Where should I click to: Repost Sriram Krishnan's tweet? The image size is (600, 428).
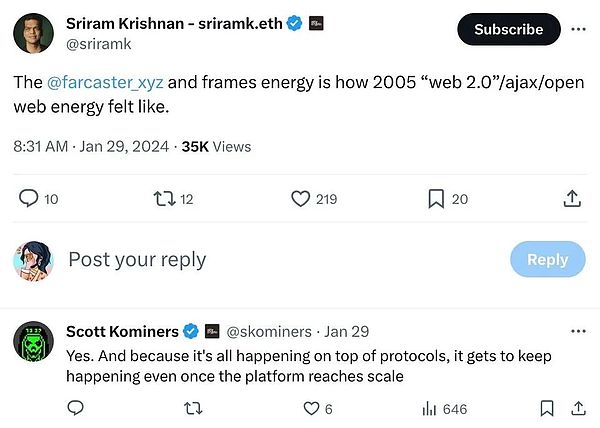(x=163, y=199)
